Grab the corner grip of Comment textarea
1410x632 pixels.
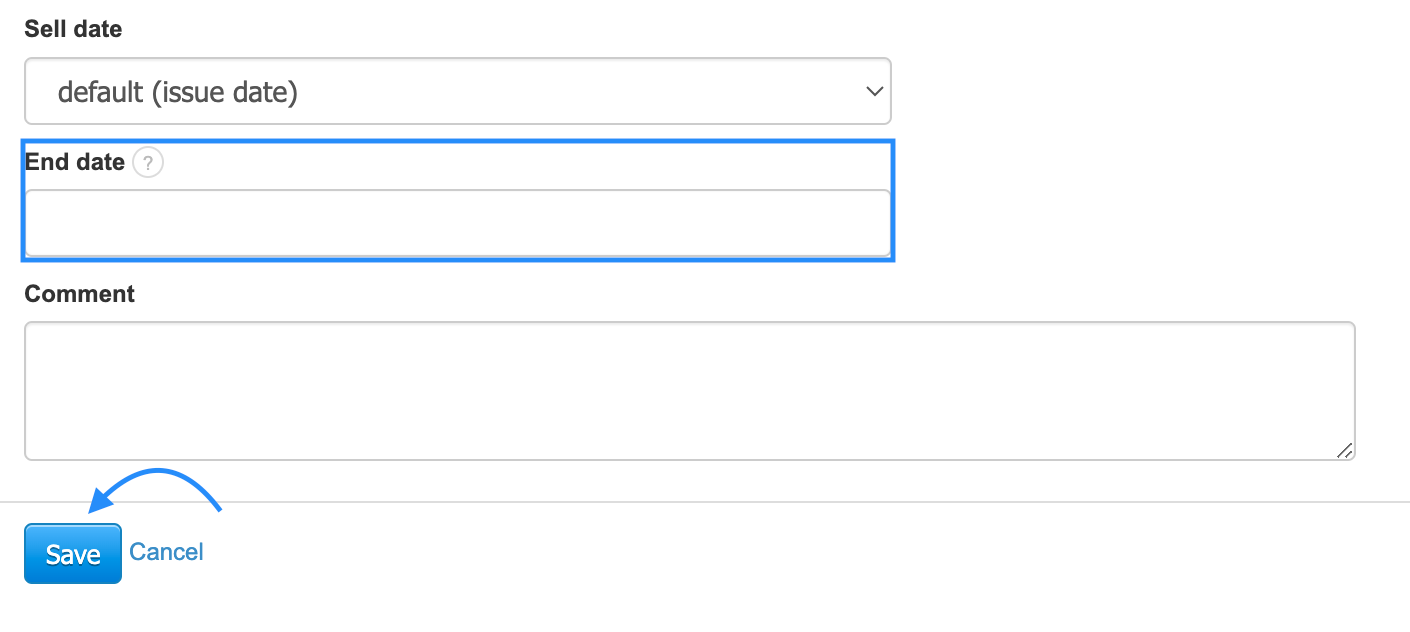[x=1345, y=451]
